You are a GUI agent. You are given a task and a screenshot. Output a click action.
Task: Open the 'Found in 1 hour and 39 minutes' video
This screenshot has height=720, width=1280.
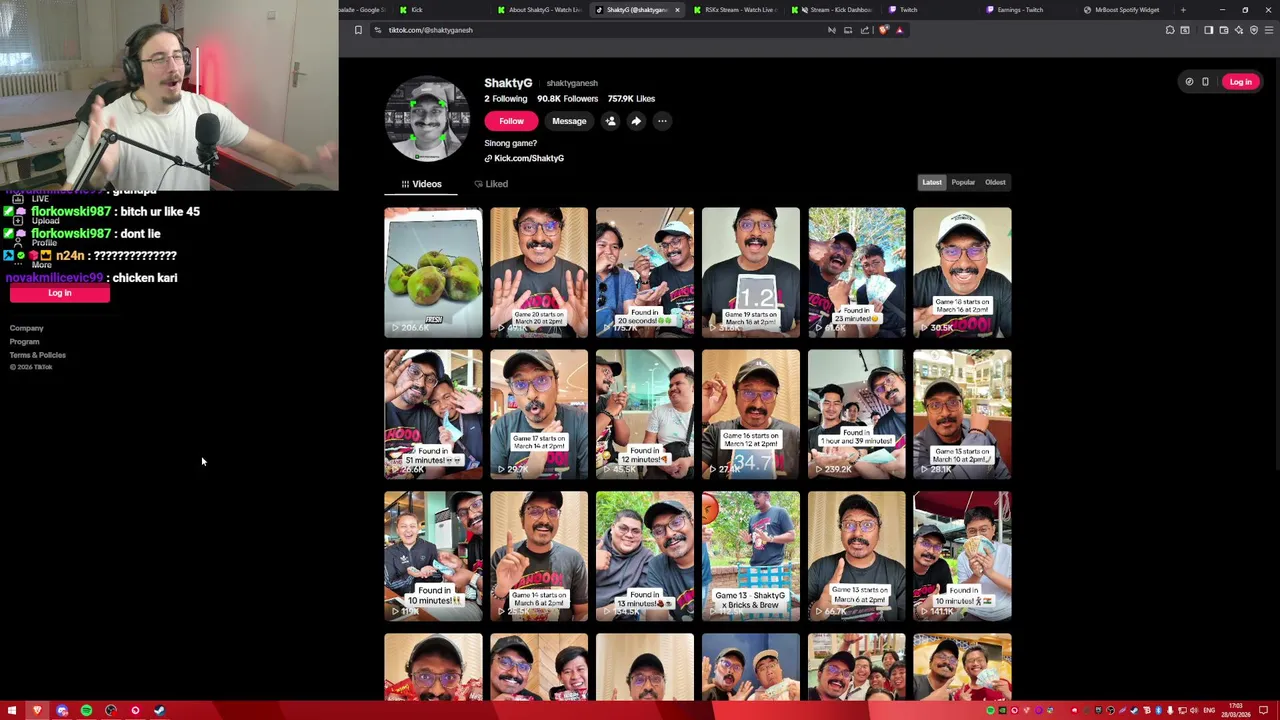click(x=857, y=414)
